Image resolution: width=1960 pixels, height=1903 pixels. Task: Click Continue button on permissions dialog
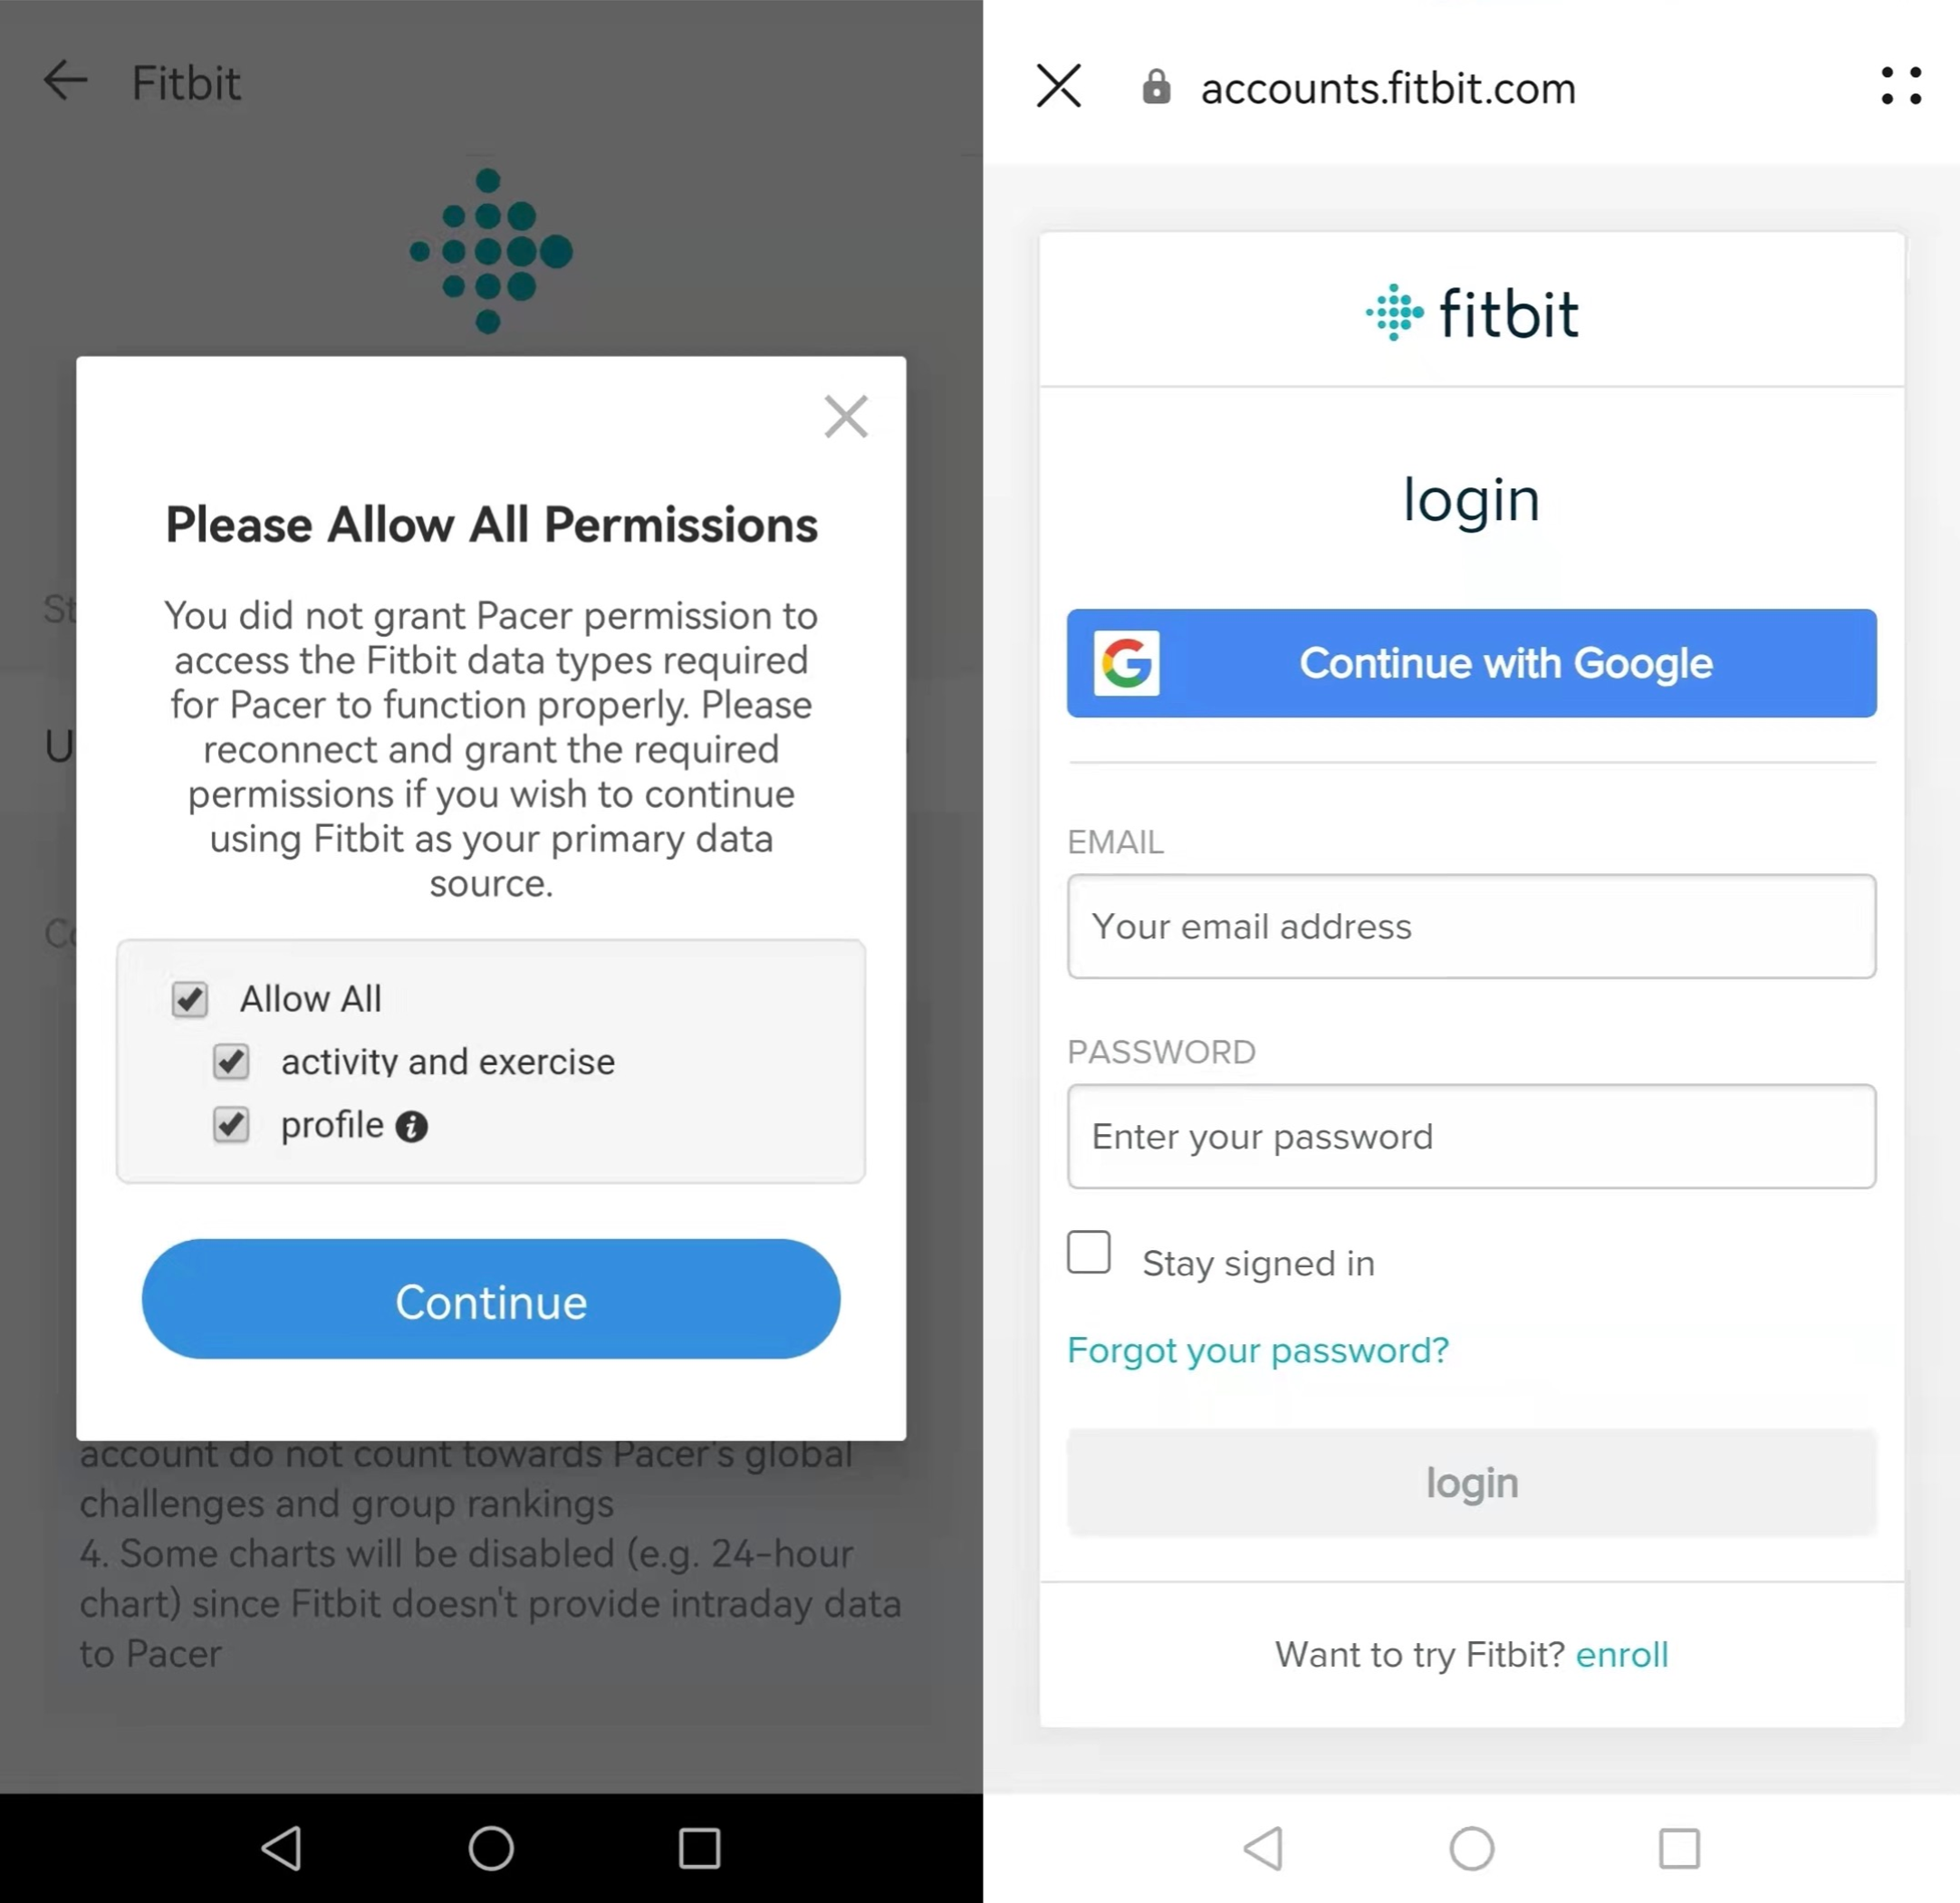coord(490,1299)
